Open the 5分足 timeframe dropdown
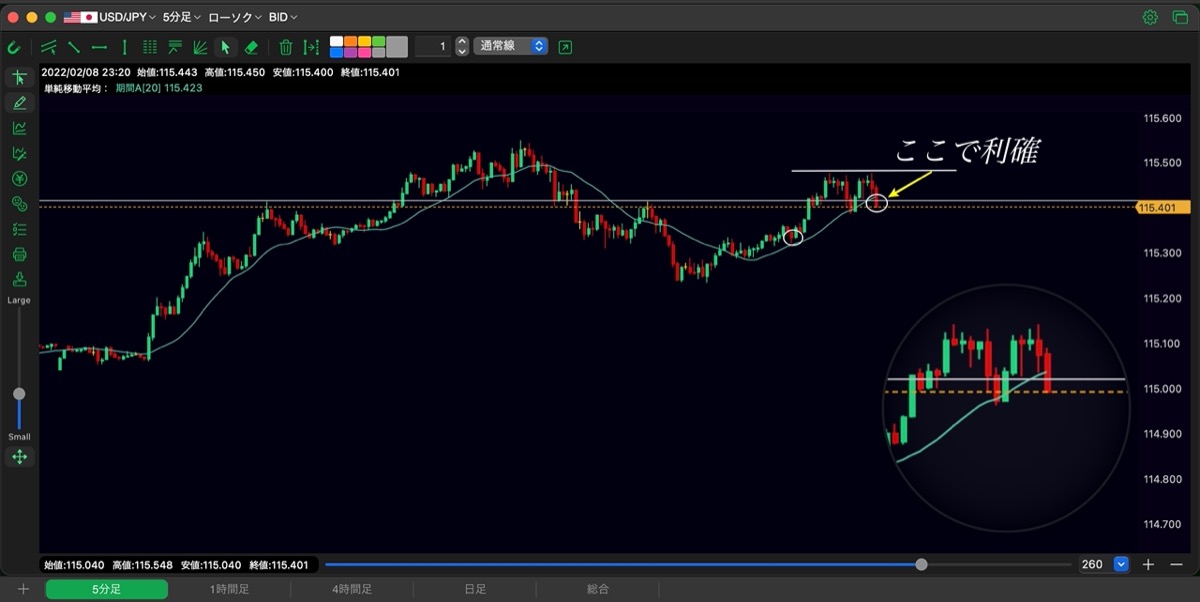Viewport: 1200px width, 602px height. (x=182, y=17)
